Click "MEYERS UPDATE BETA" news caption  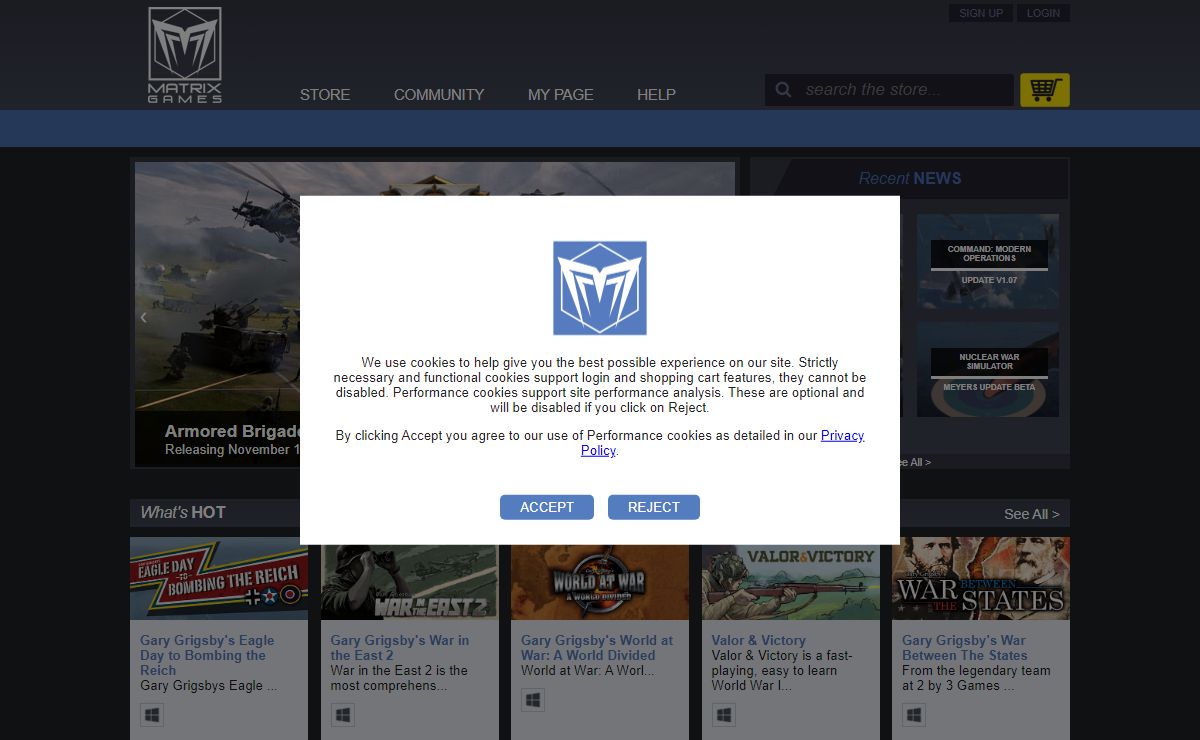point(989,387)
